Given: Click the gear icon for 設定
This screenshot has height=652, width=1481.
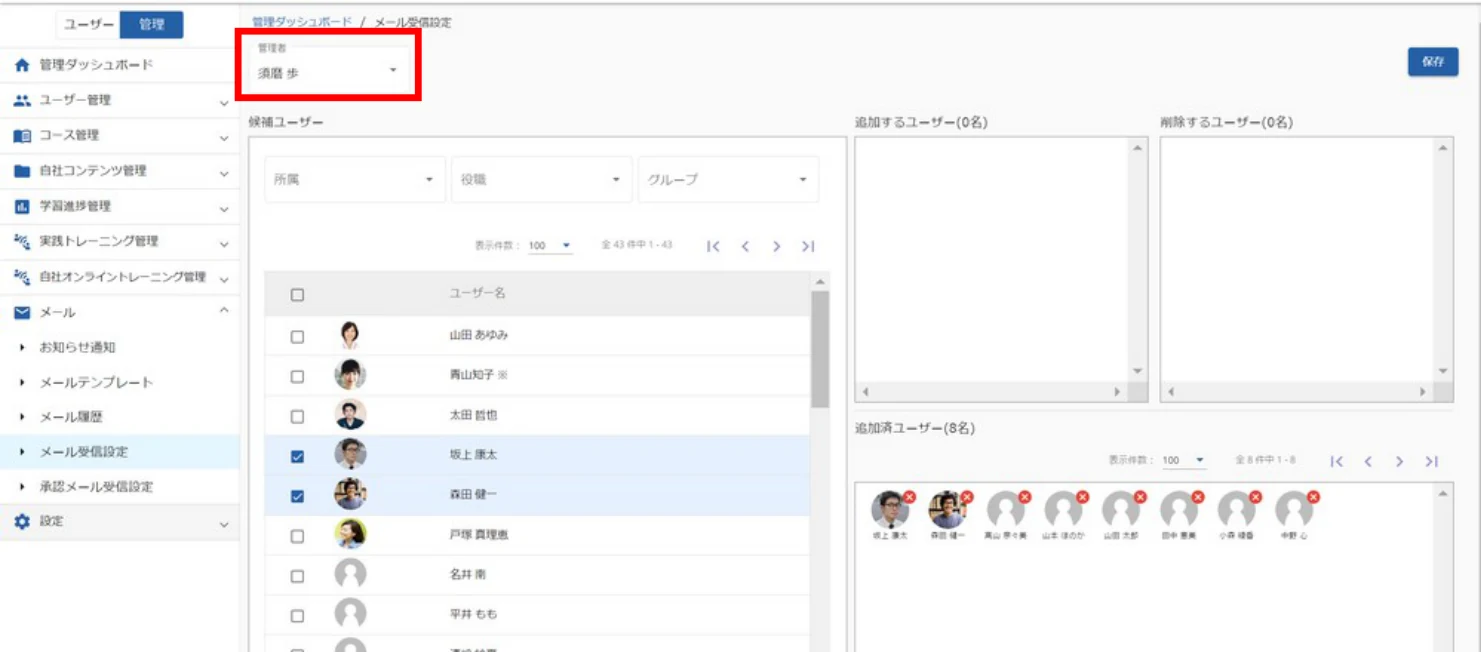Looking at the screenshot, I should point(22,522).
